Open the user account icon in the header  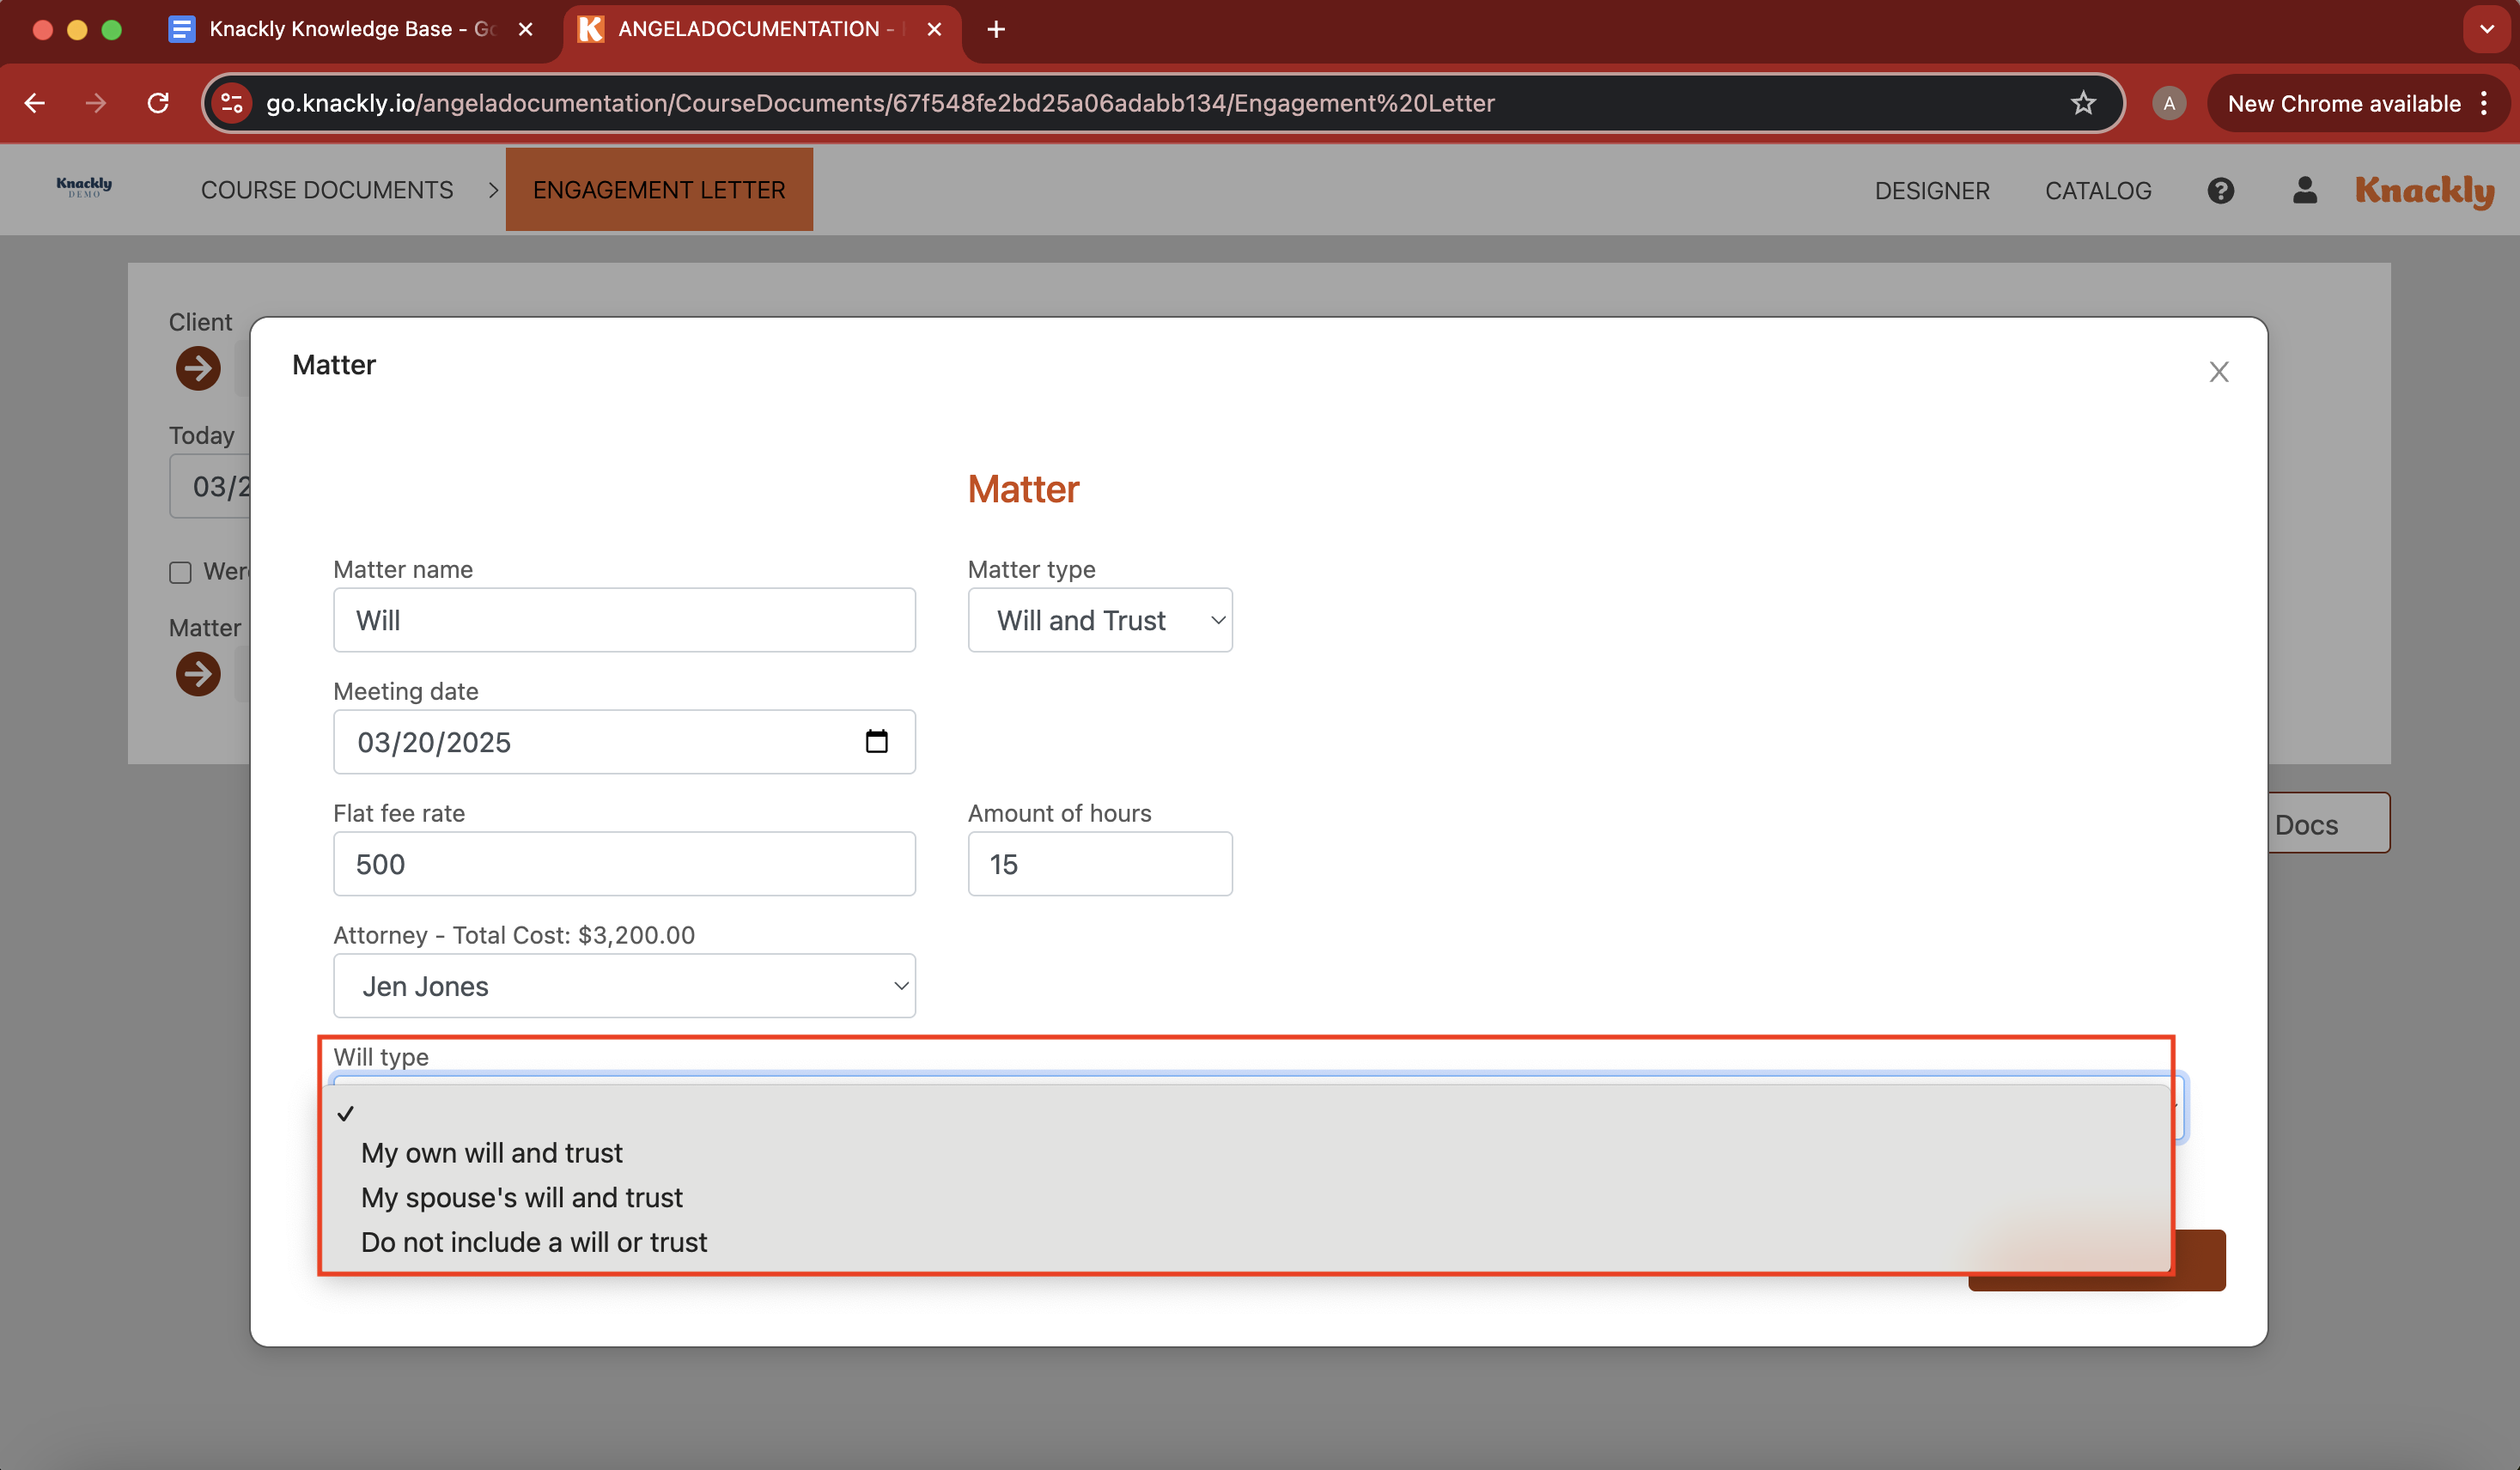(2304, 190)
